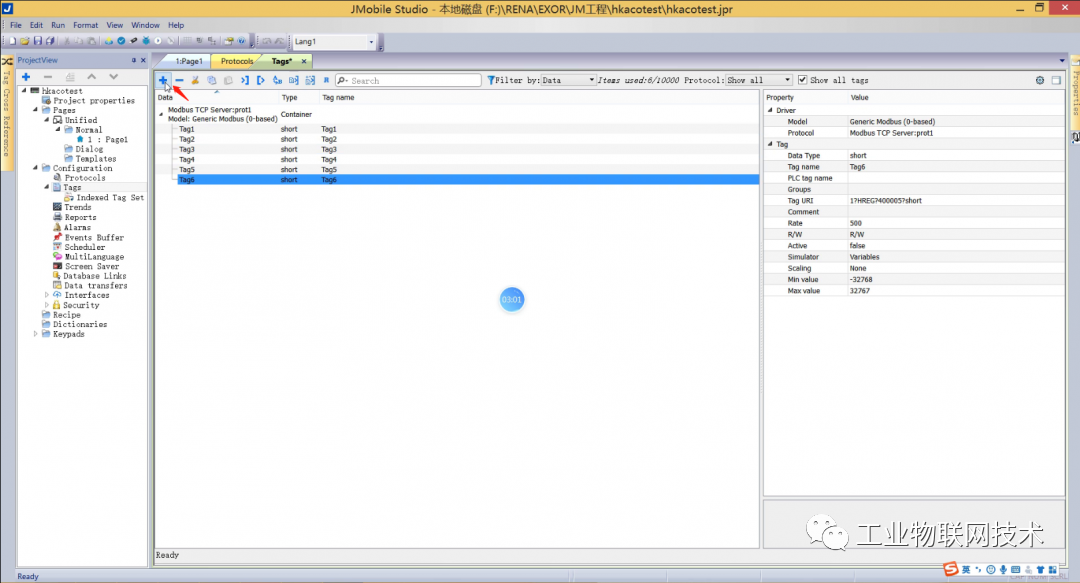Switch to the Protocols tab
This screenshot has width=1080, height=583.
tap(236, 60)
